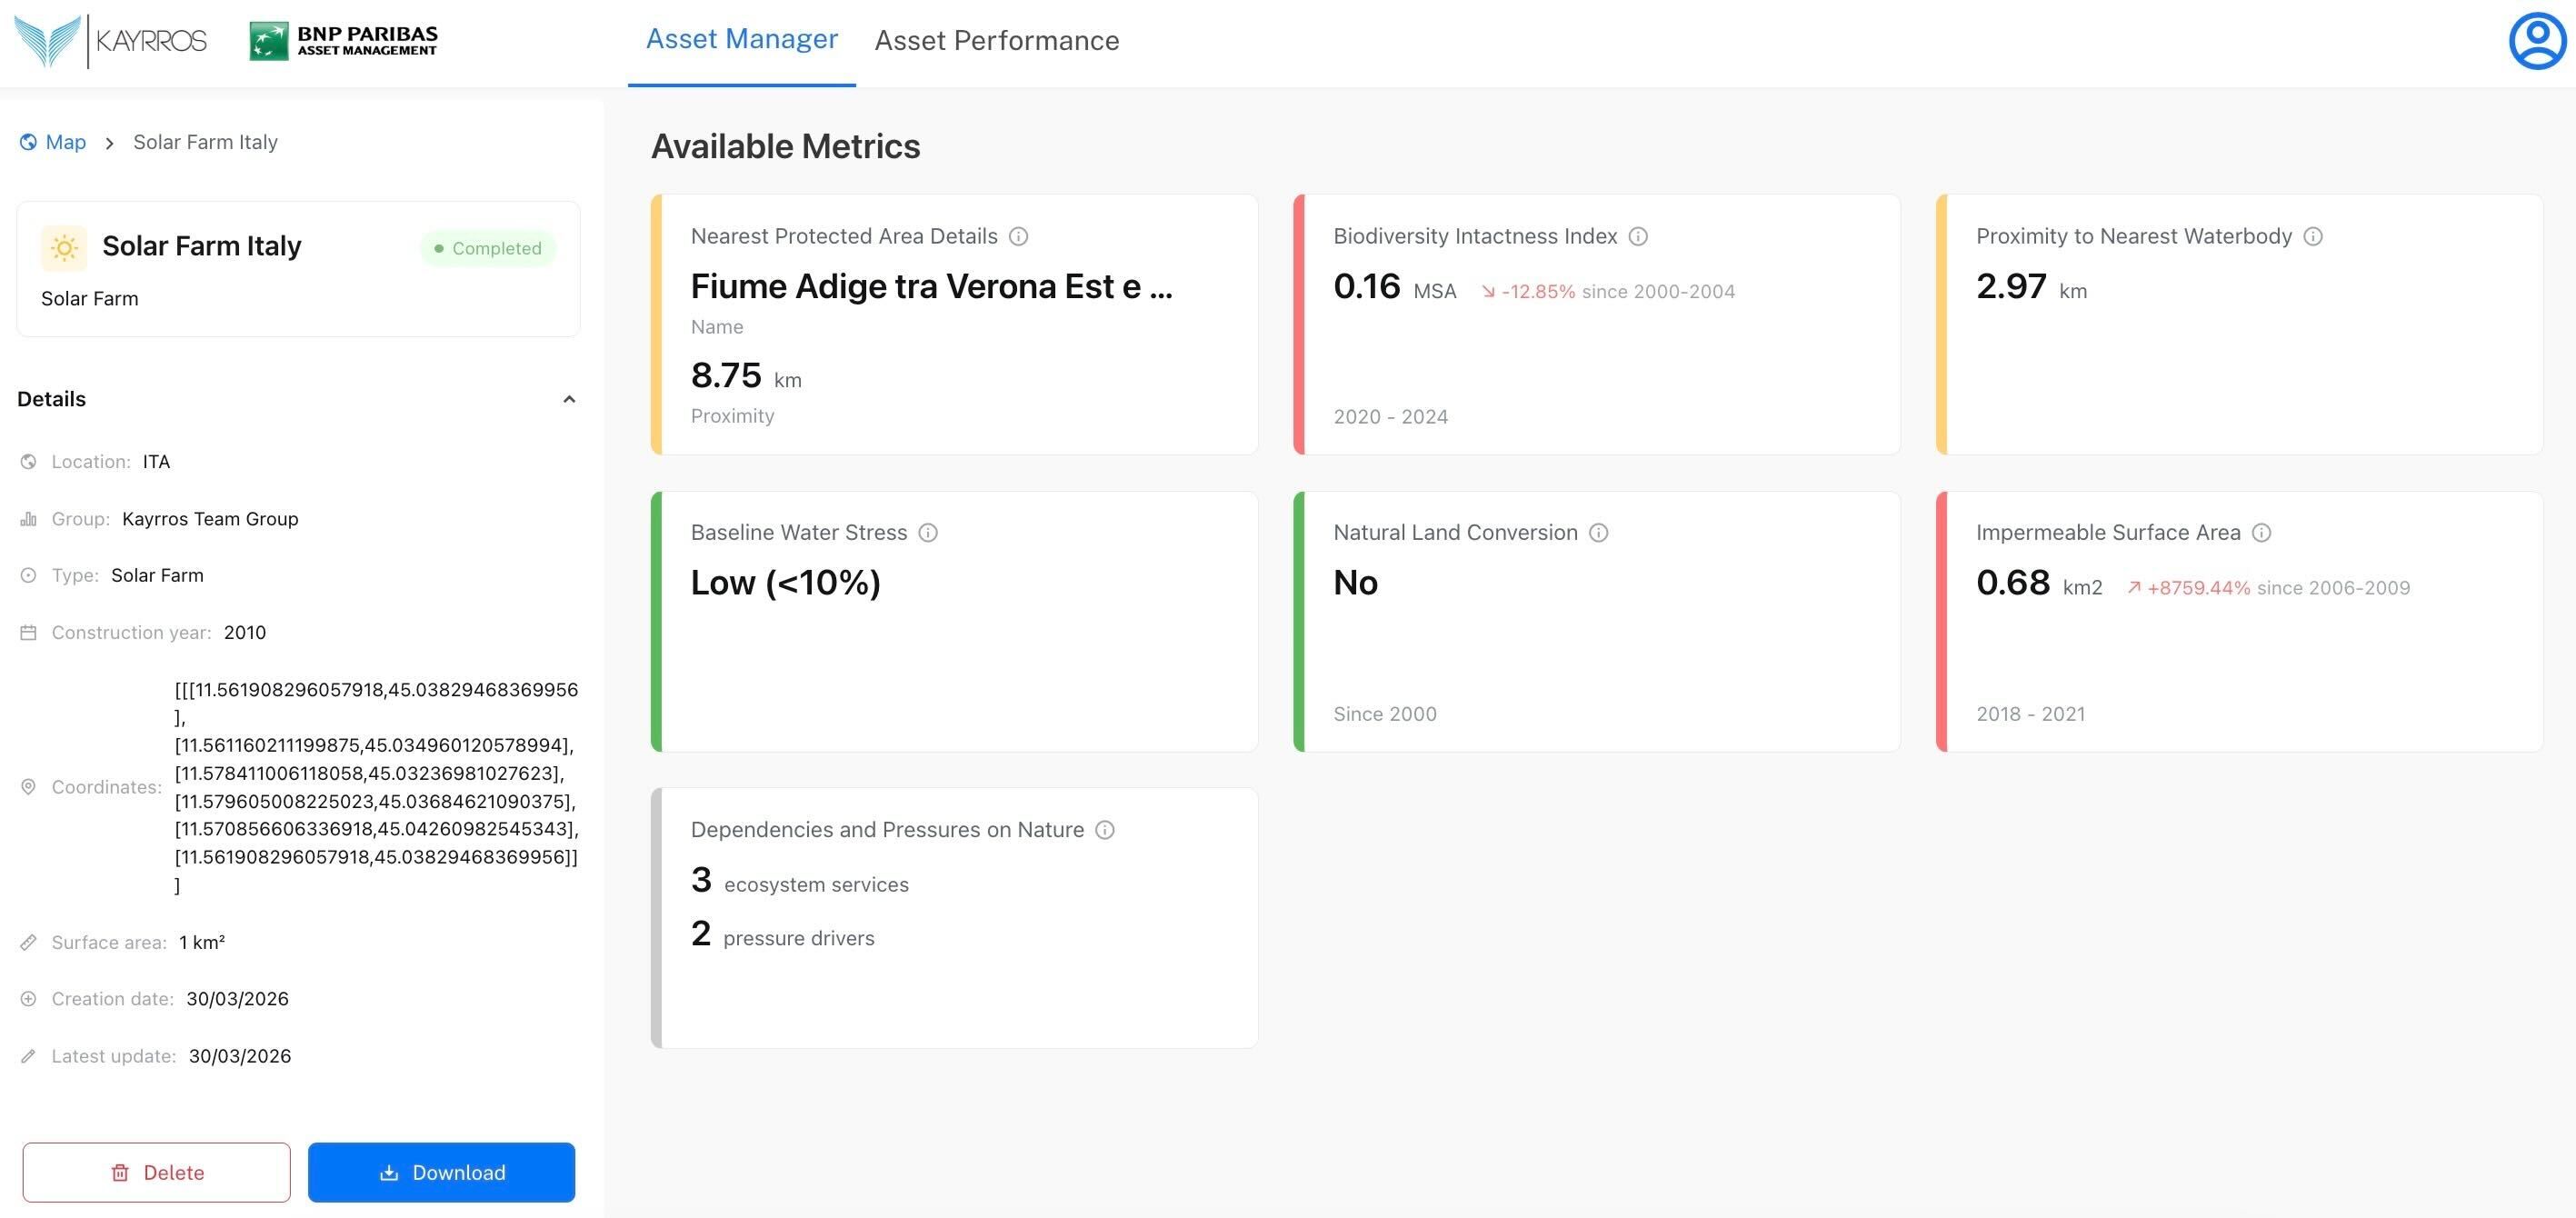Click the blue Download button
The height and width of the screenshot is (1218, 2576).
pyautogui.click(x=441, y=1172)
